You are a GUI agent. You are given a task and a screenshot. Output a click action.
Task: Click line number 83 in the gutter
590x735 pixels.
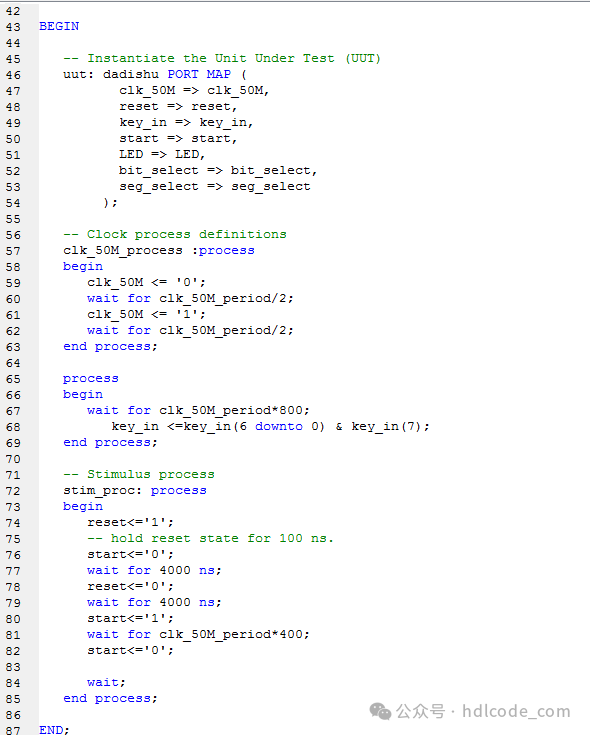point(13,667)
